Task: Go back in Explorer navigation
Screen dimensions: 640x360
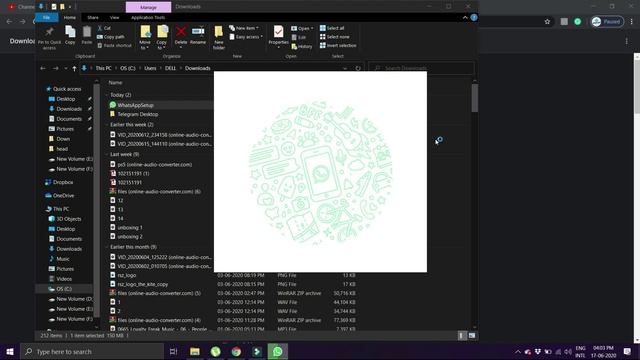Action: 43,68
